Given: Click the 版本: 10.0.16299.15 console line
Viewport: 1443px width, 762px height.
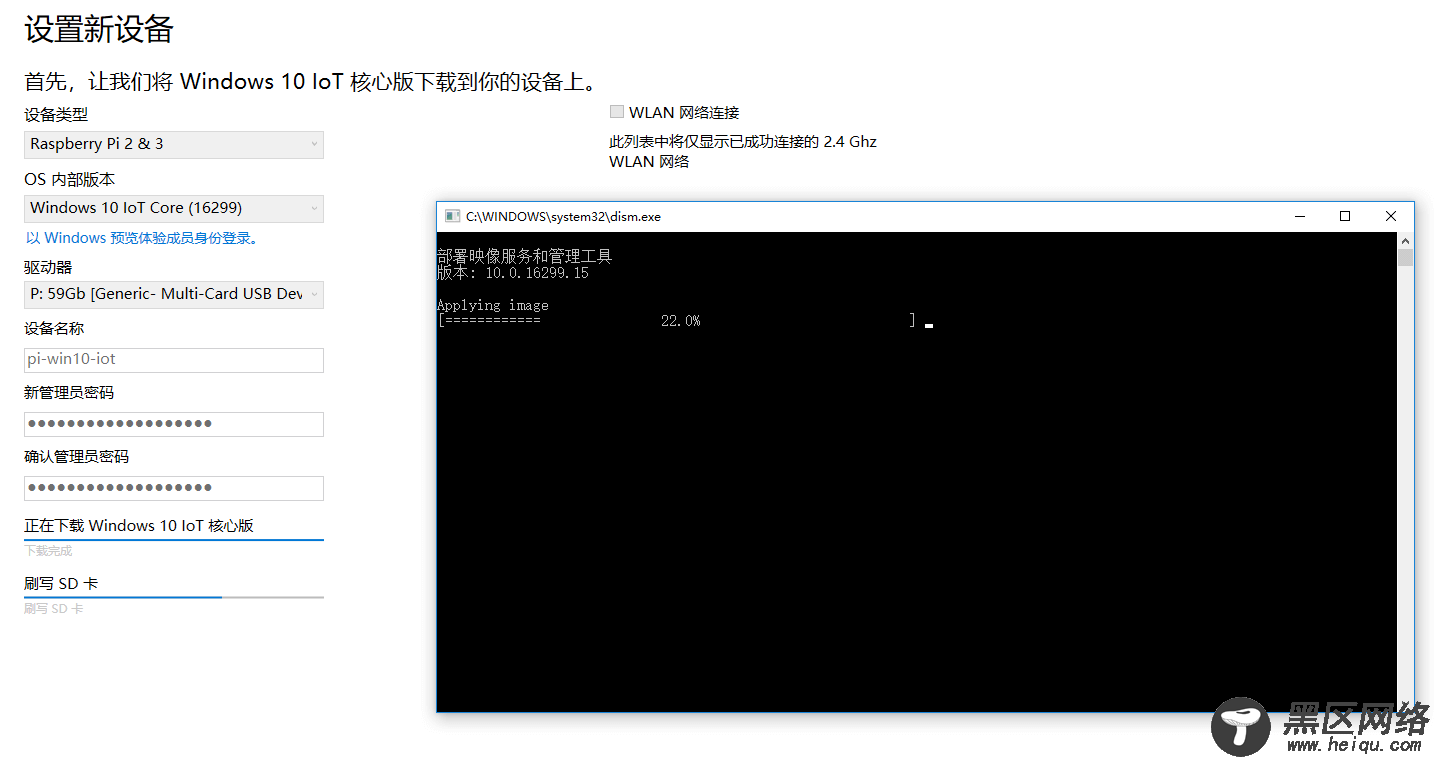Looking at the screenshot, I should tap(513, 273).
